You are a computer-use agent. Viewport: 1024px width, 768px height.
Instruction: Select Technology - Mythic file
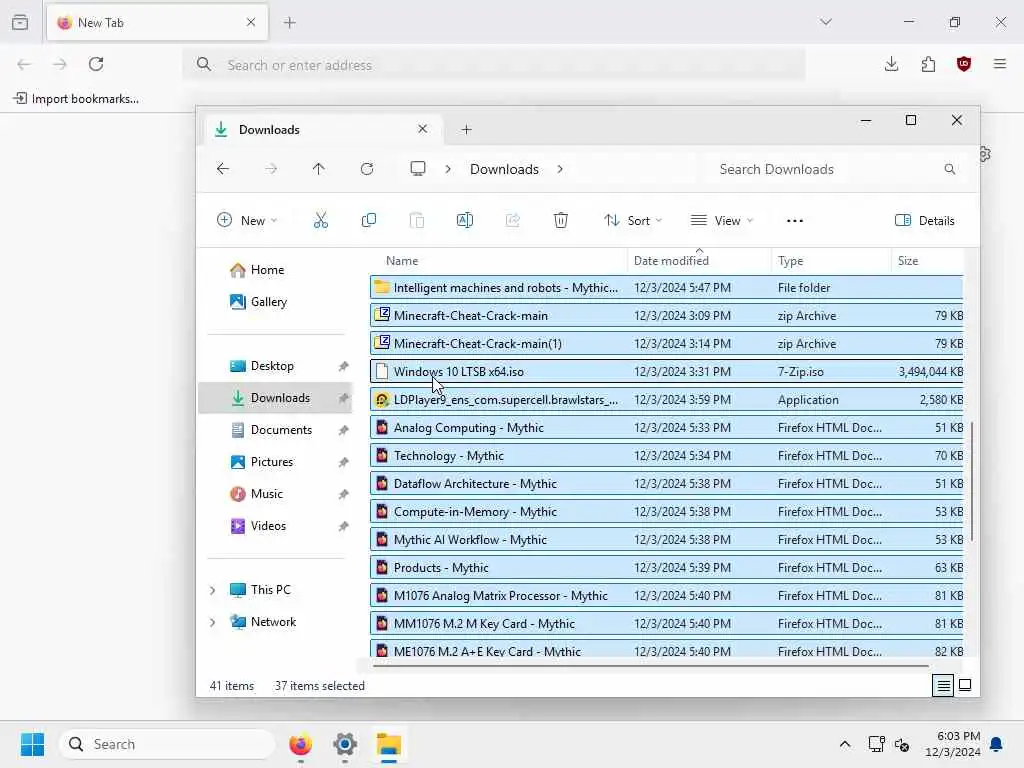pos(666,456)
